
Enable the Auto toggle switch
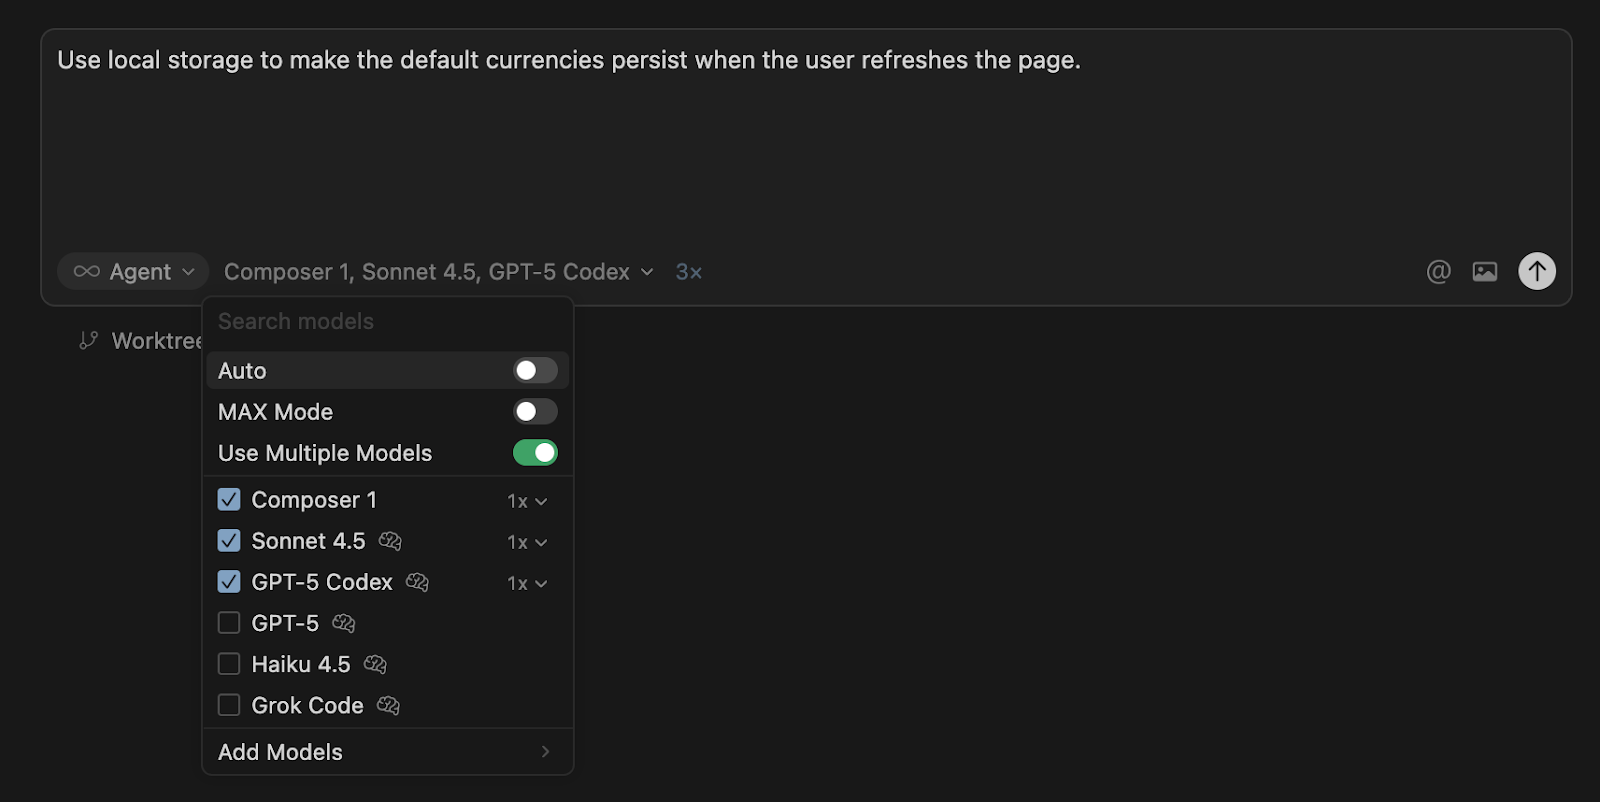click(535, 371)
